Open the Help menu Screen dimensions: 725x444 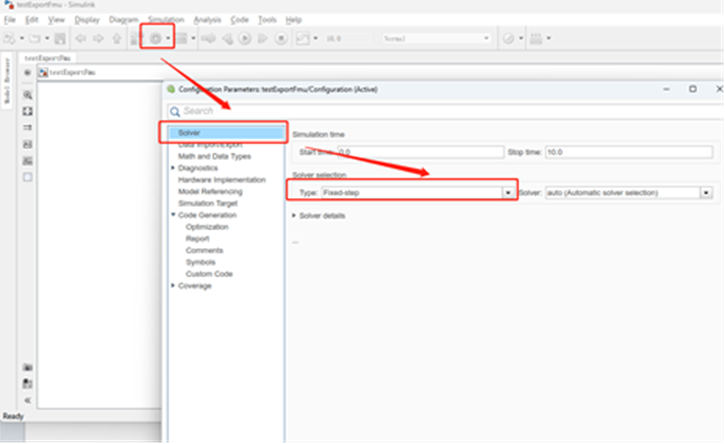coord(294,20)
